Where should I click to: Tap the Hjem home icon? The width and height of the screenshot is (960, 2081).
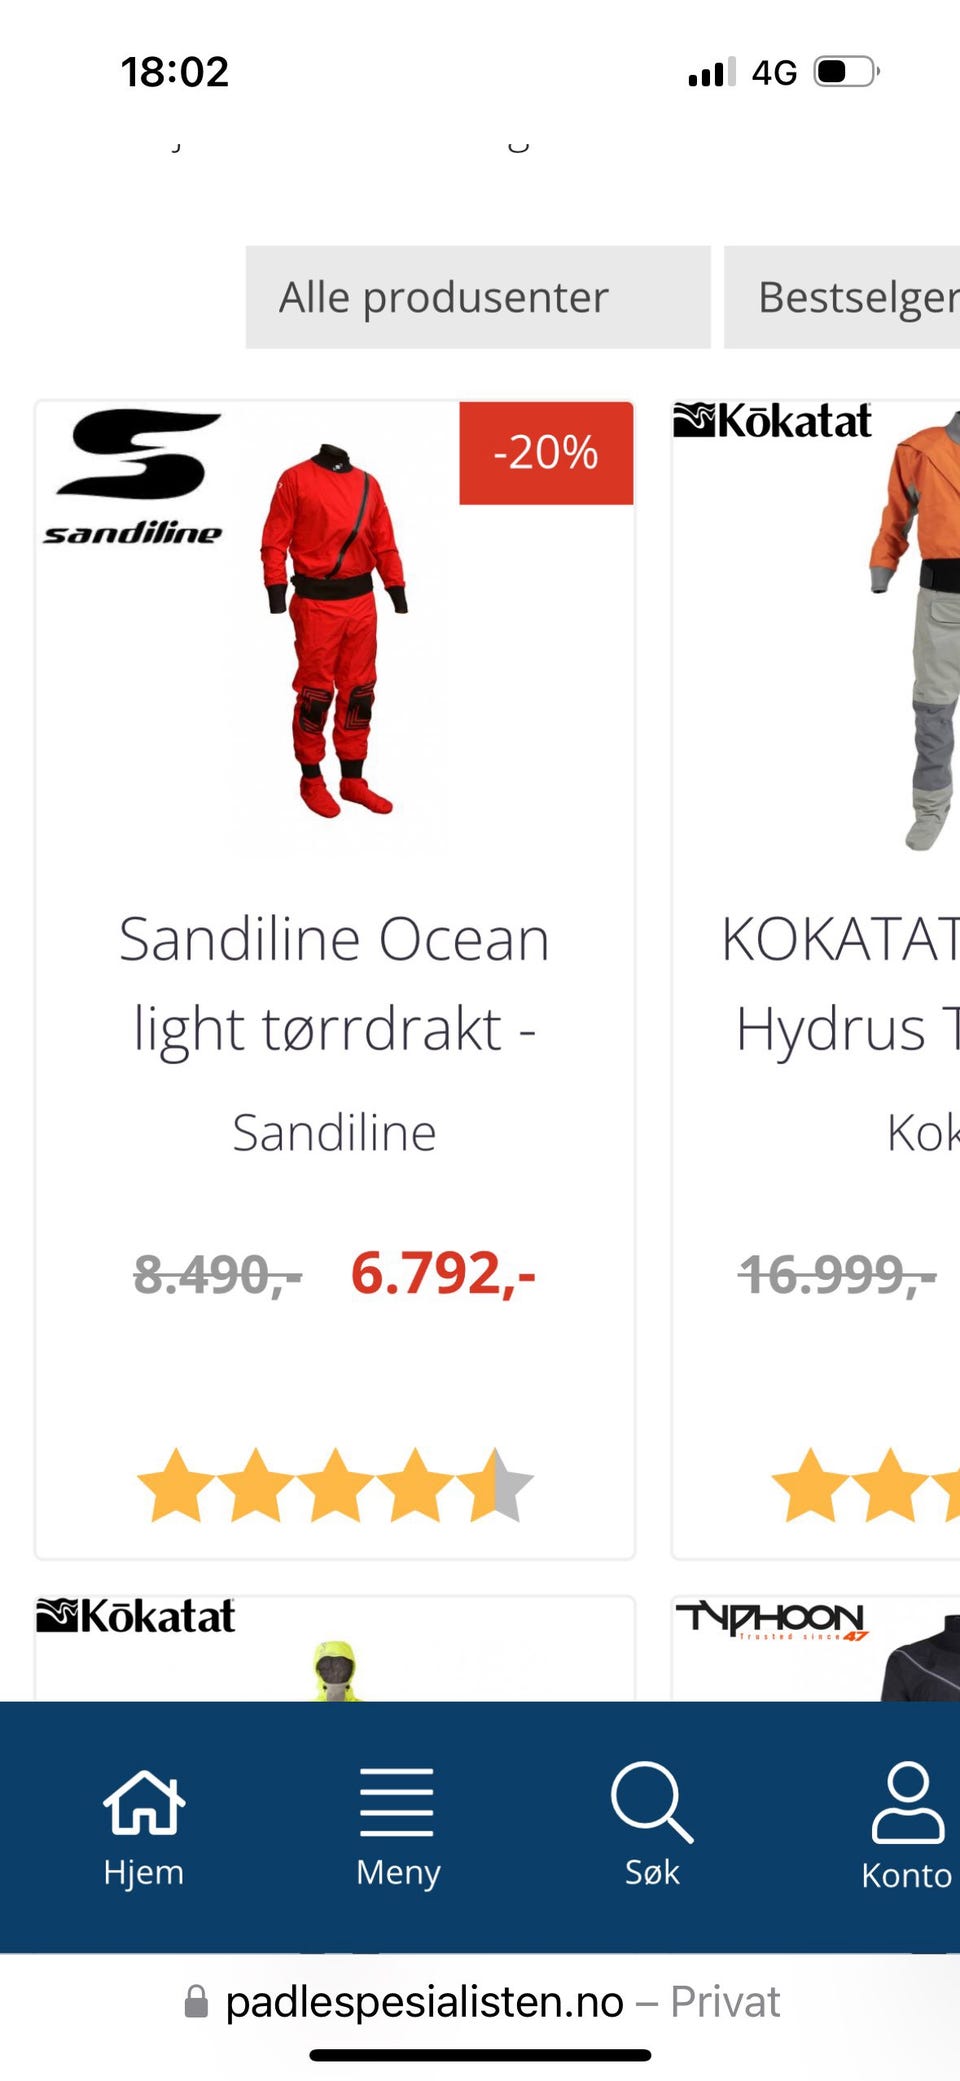coord(144,1802)
